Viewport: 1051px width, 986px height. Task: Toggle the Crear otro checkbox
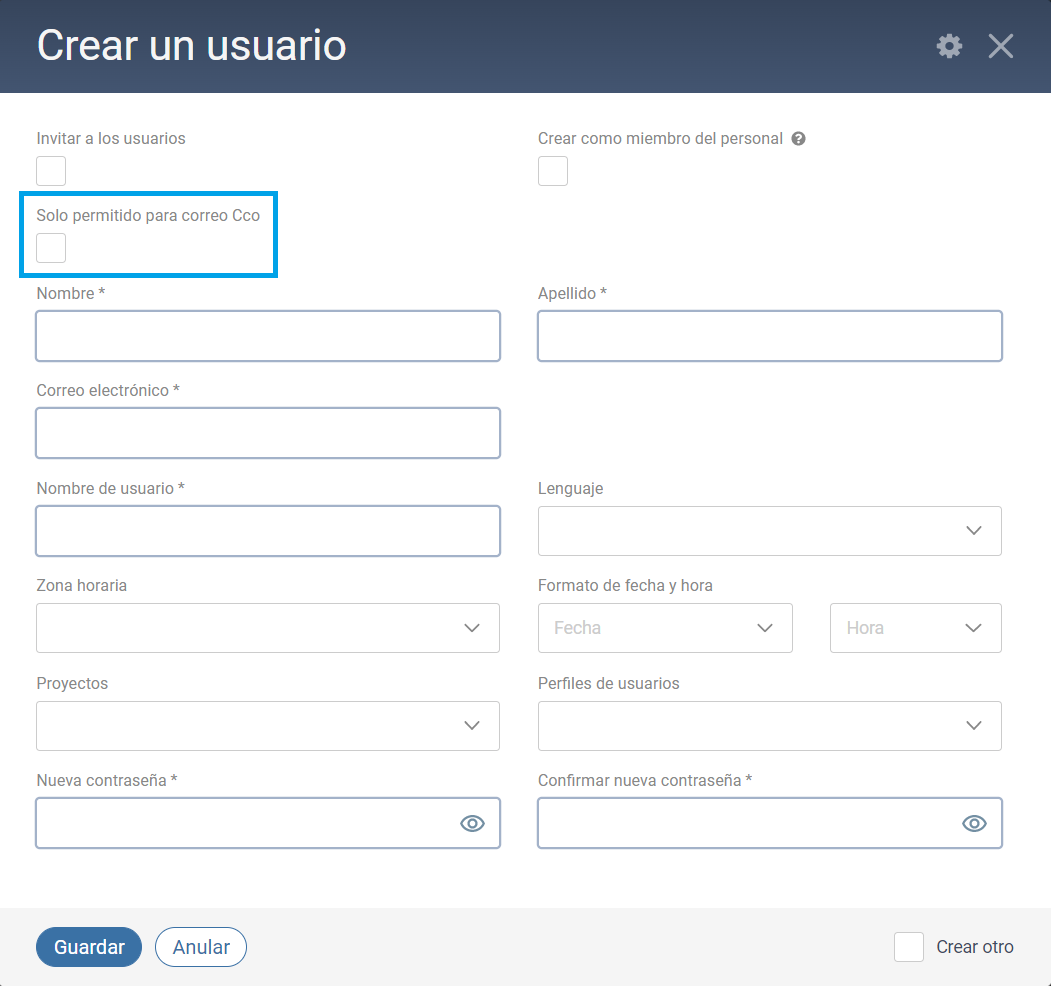[x=908, y=947]
